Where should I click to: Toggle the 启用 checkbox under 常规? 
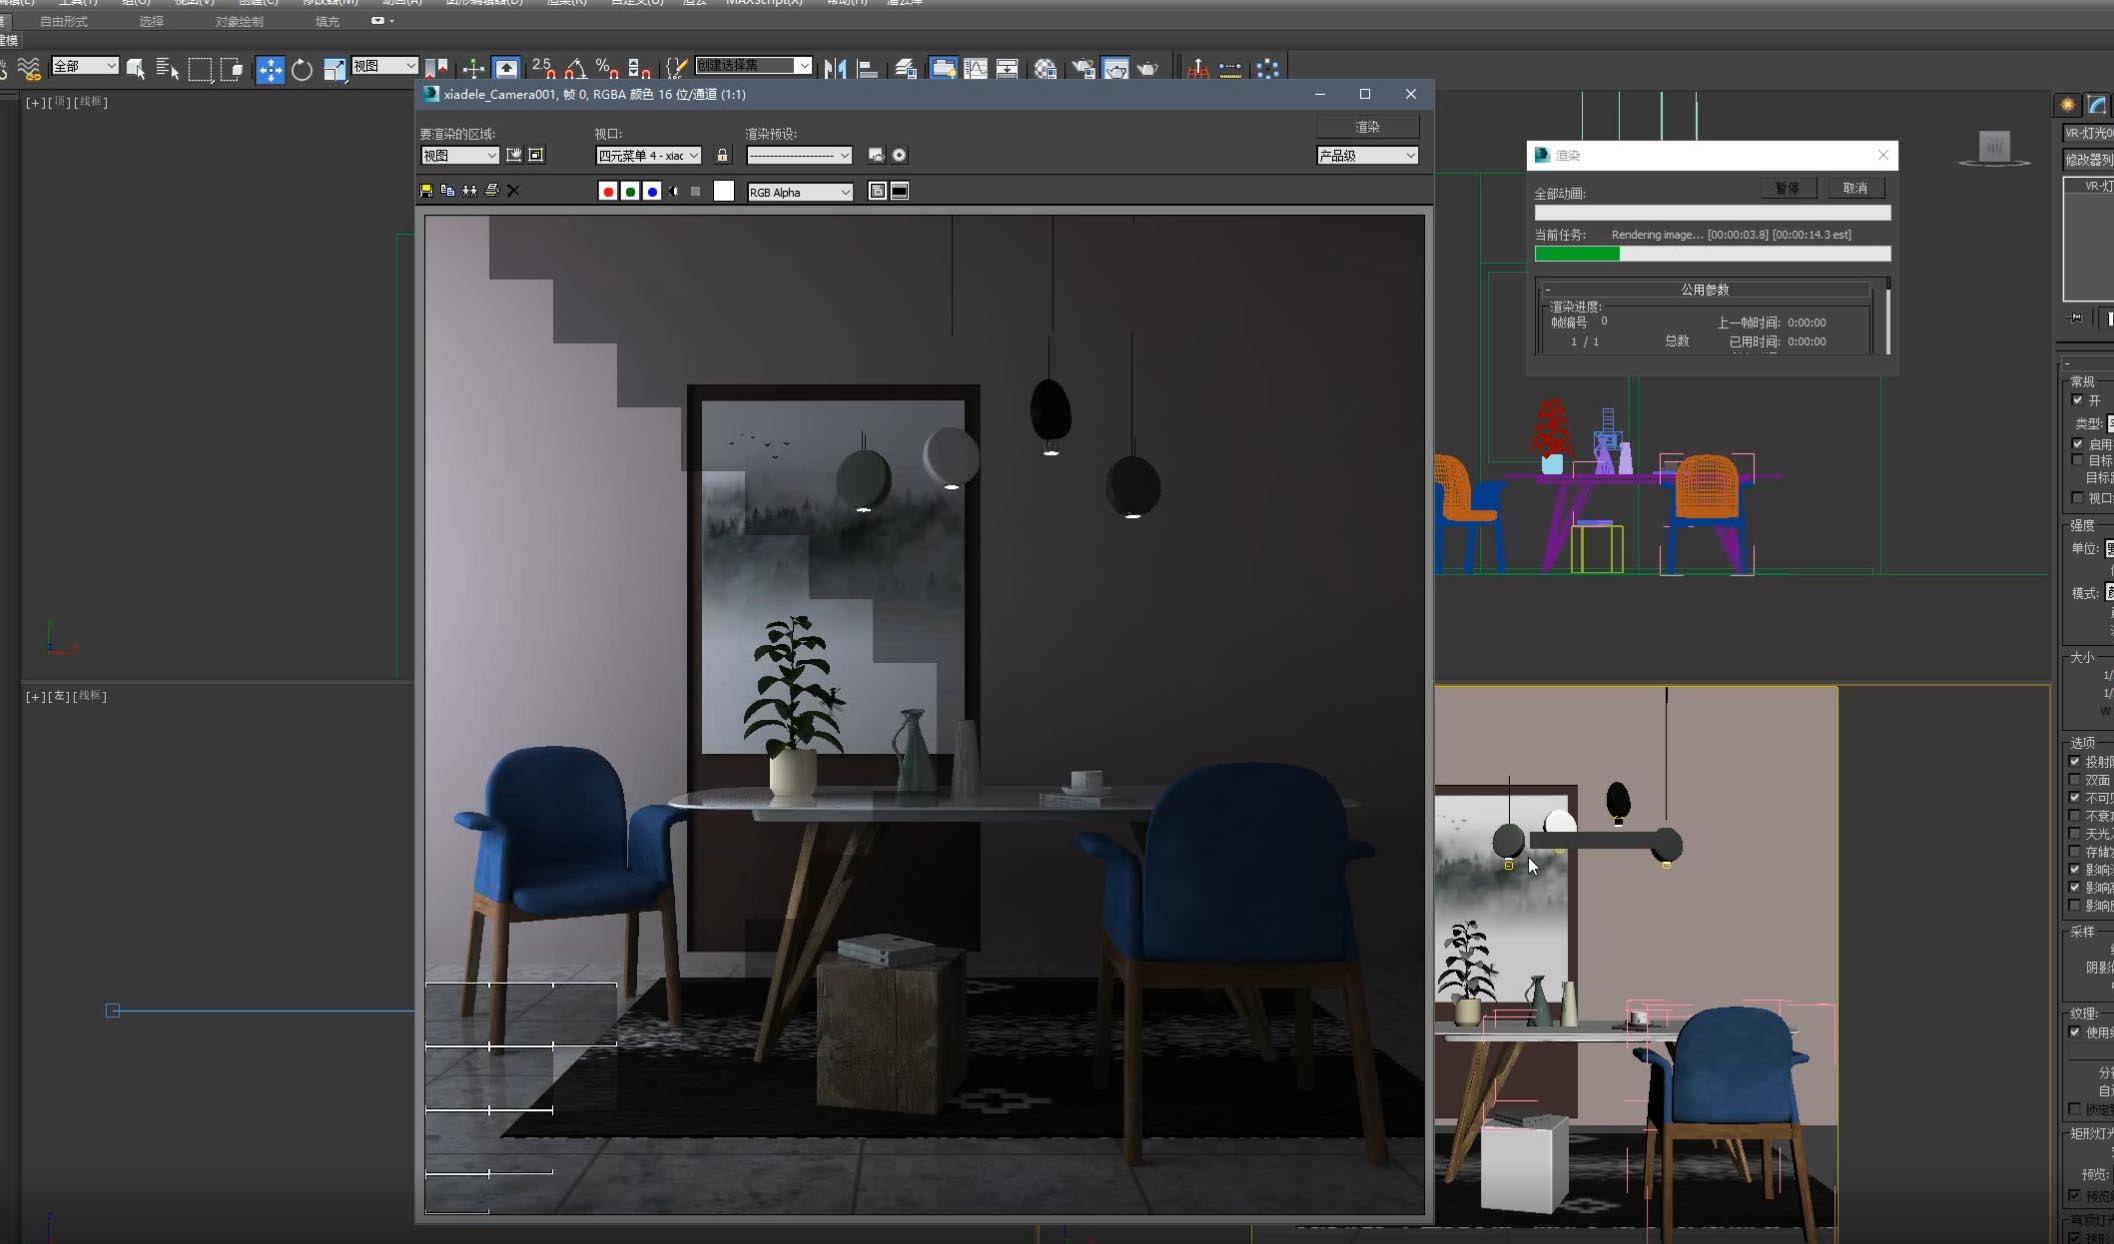click(2077, 444)
